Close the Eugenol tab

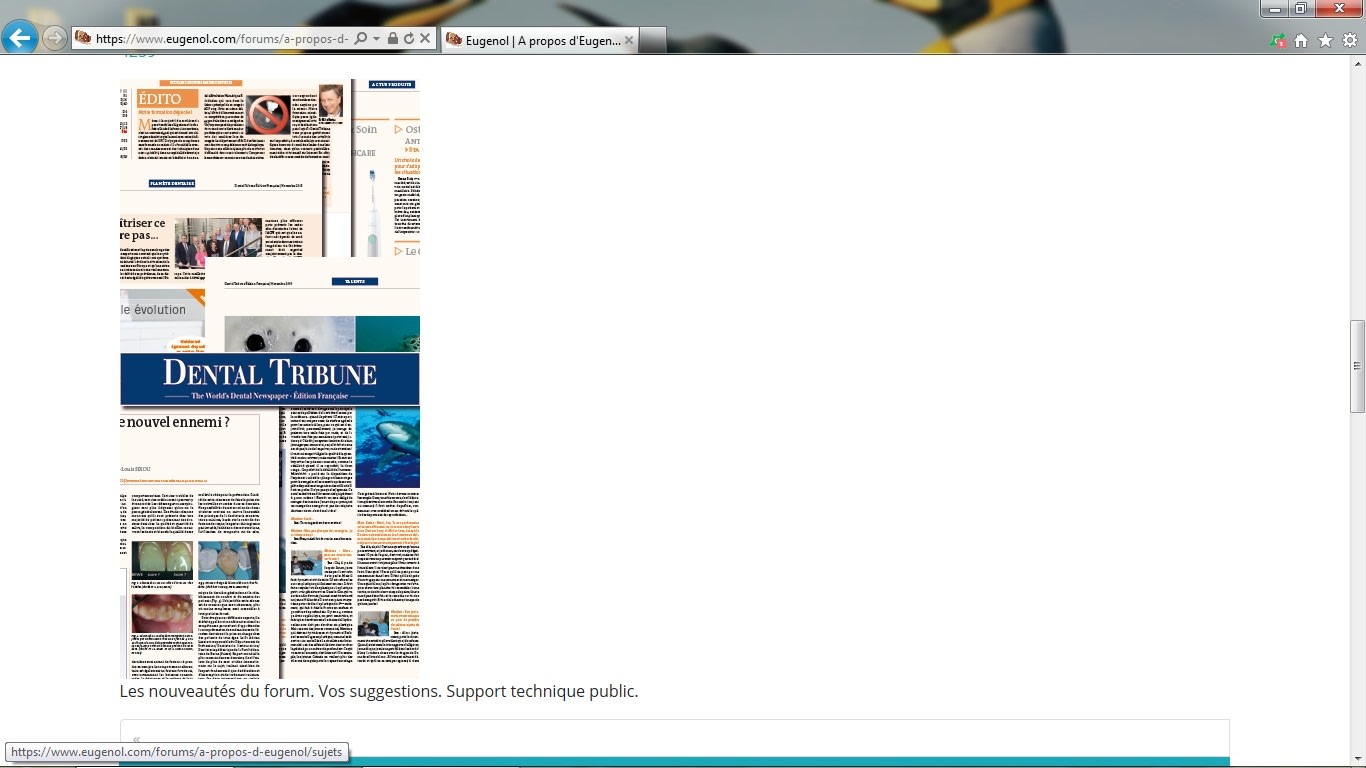[x=628, y=40]
